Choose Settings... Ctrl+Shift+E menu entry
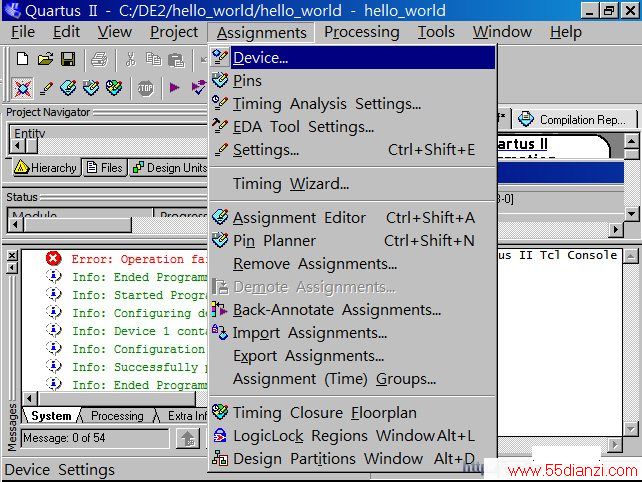This screenshot has width=642, height=482. coord(353,150)
